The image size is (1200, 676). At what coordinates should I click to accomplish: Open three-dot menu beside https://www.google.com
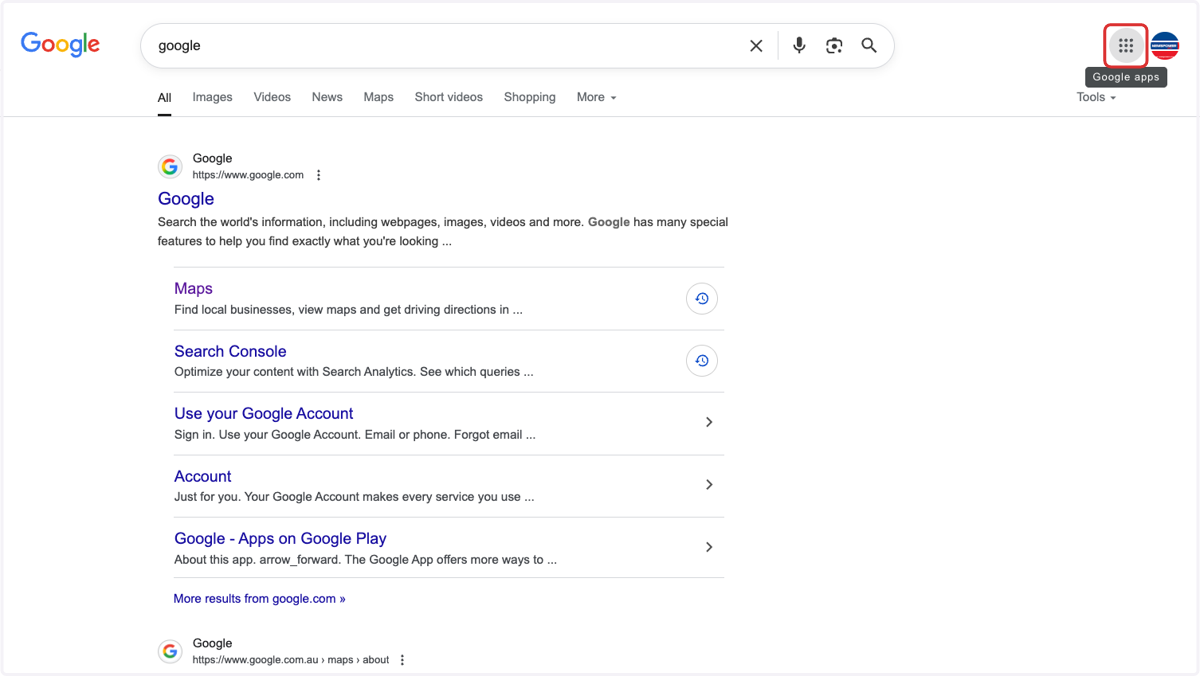319,175
